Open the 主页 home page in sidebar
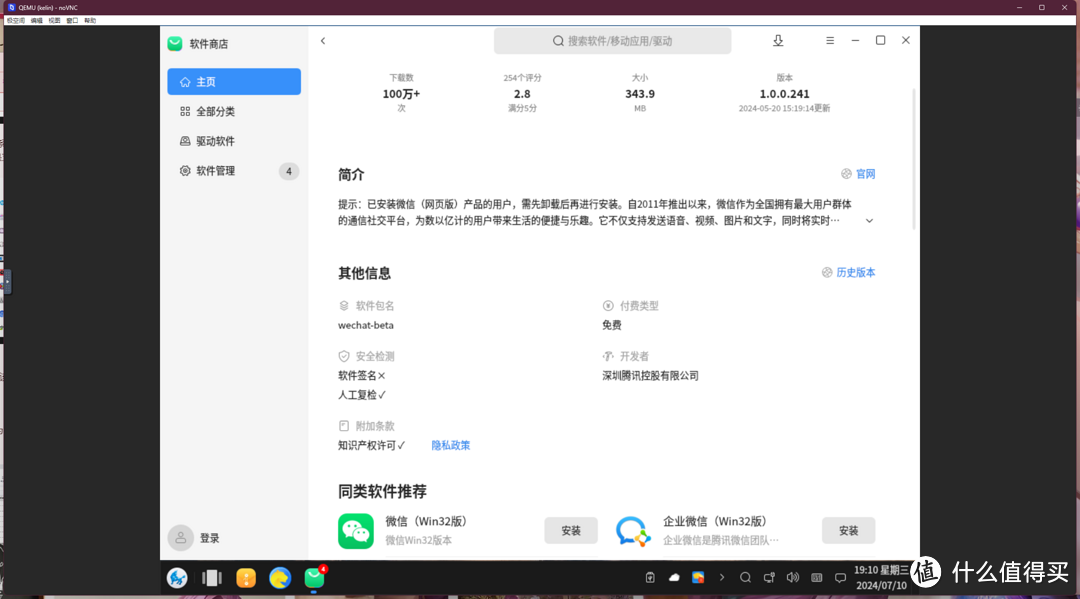Screen dimensions: 1080x599 [x=233, y=81]
